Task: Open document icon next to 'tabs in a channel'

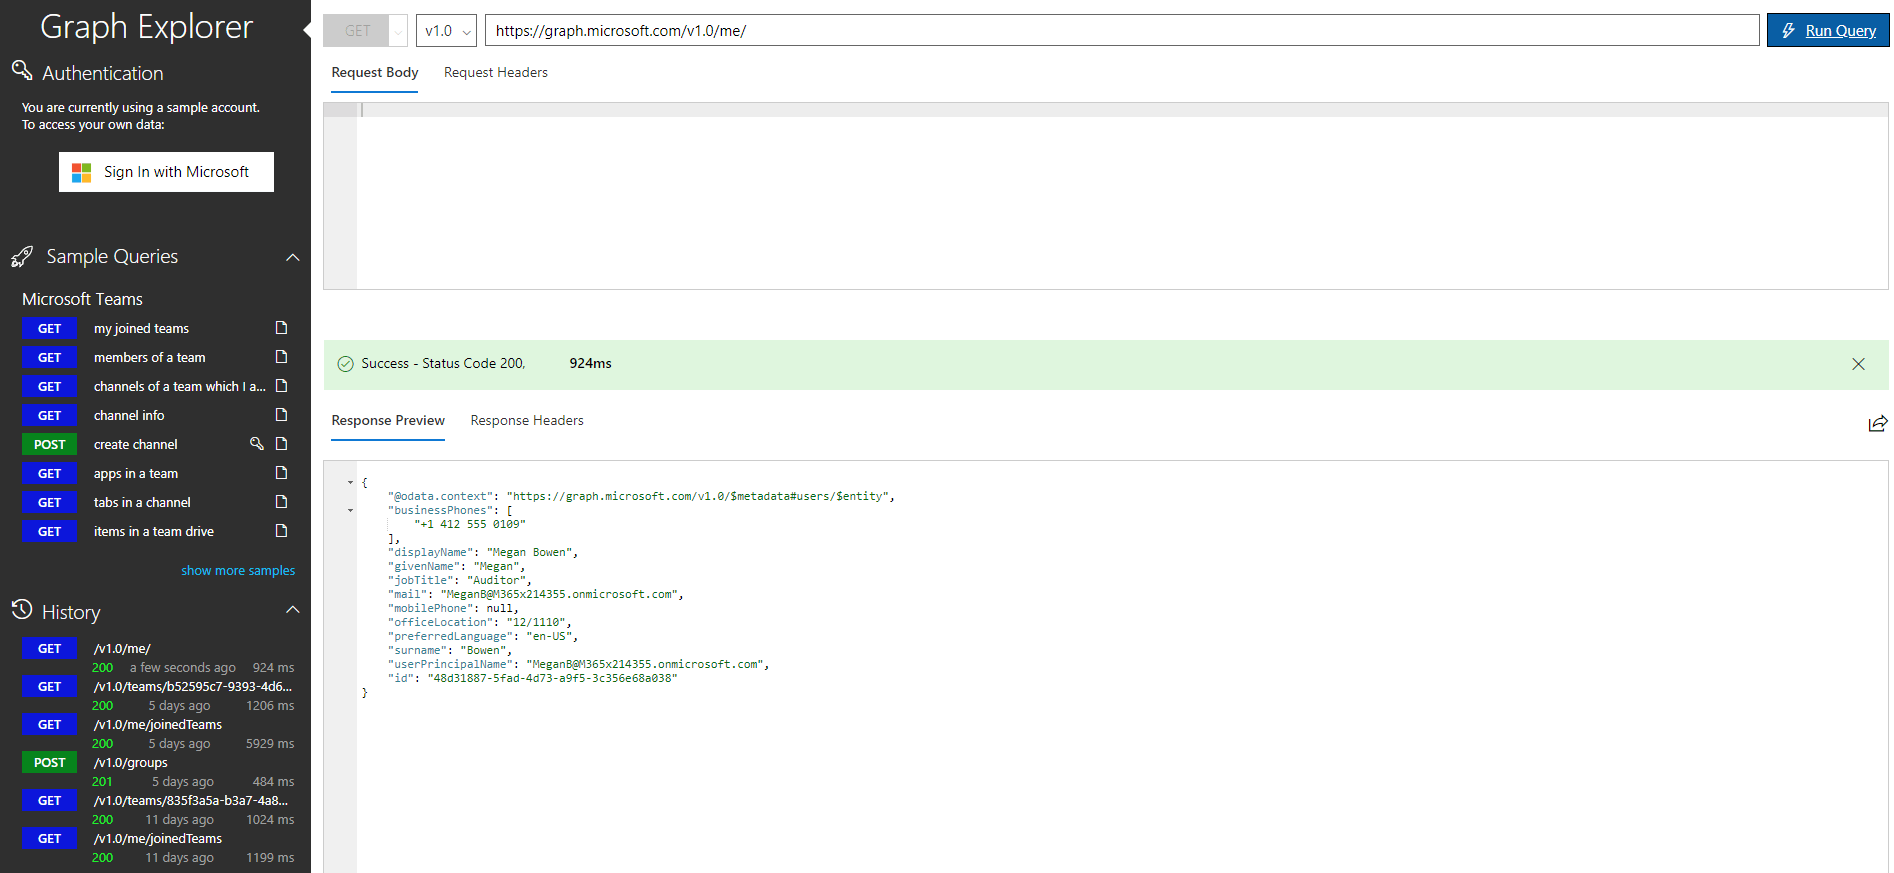Action: tap(281, 502)
